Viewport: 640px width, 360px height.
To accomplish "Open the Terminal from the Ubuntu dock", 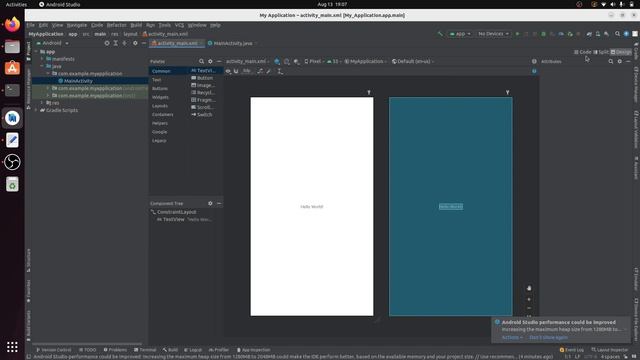I will point(12,90).
